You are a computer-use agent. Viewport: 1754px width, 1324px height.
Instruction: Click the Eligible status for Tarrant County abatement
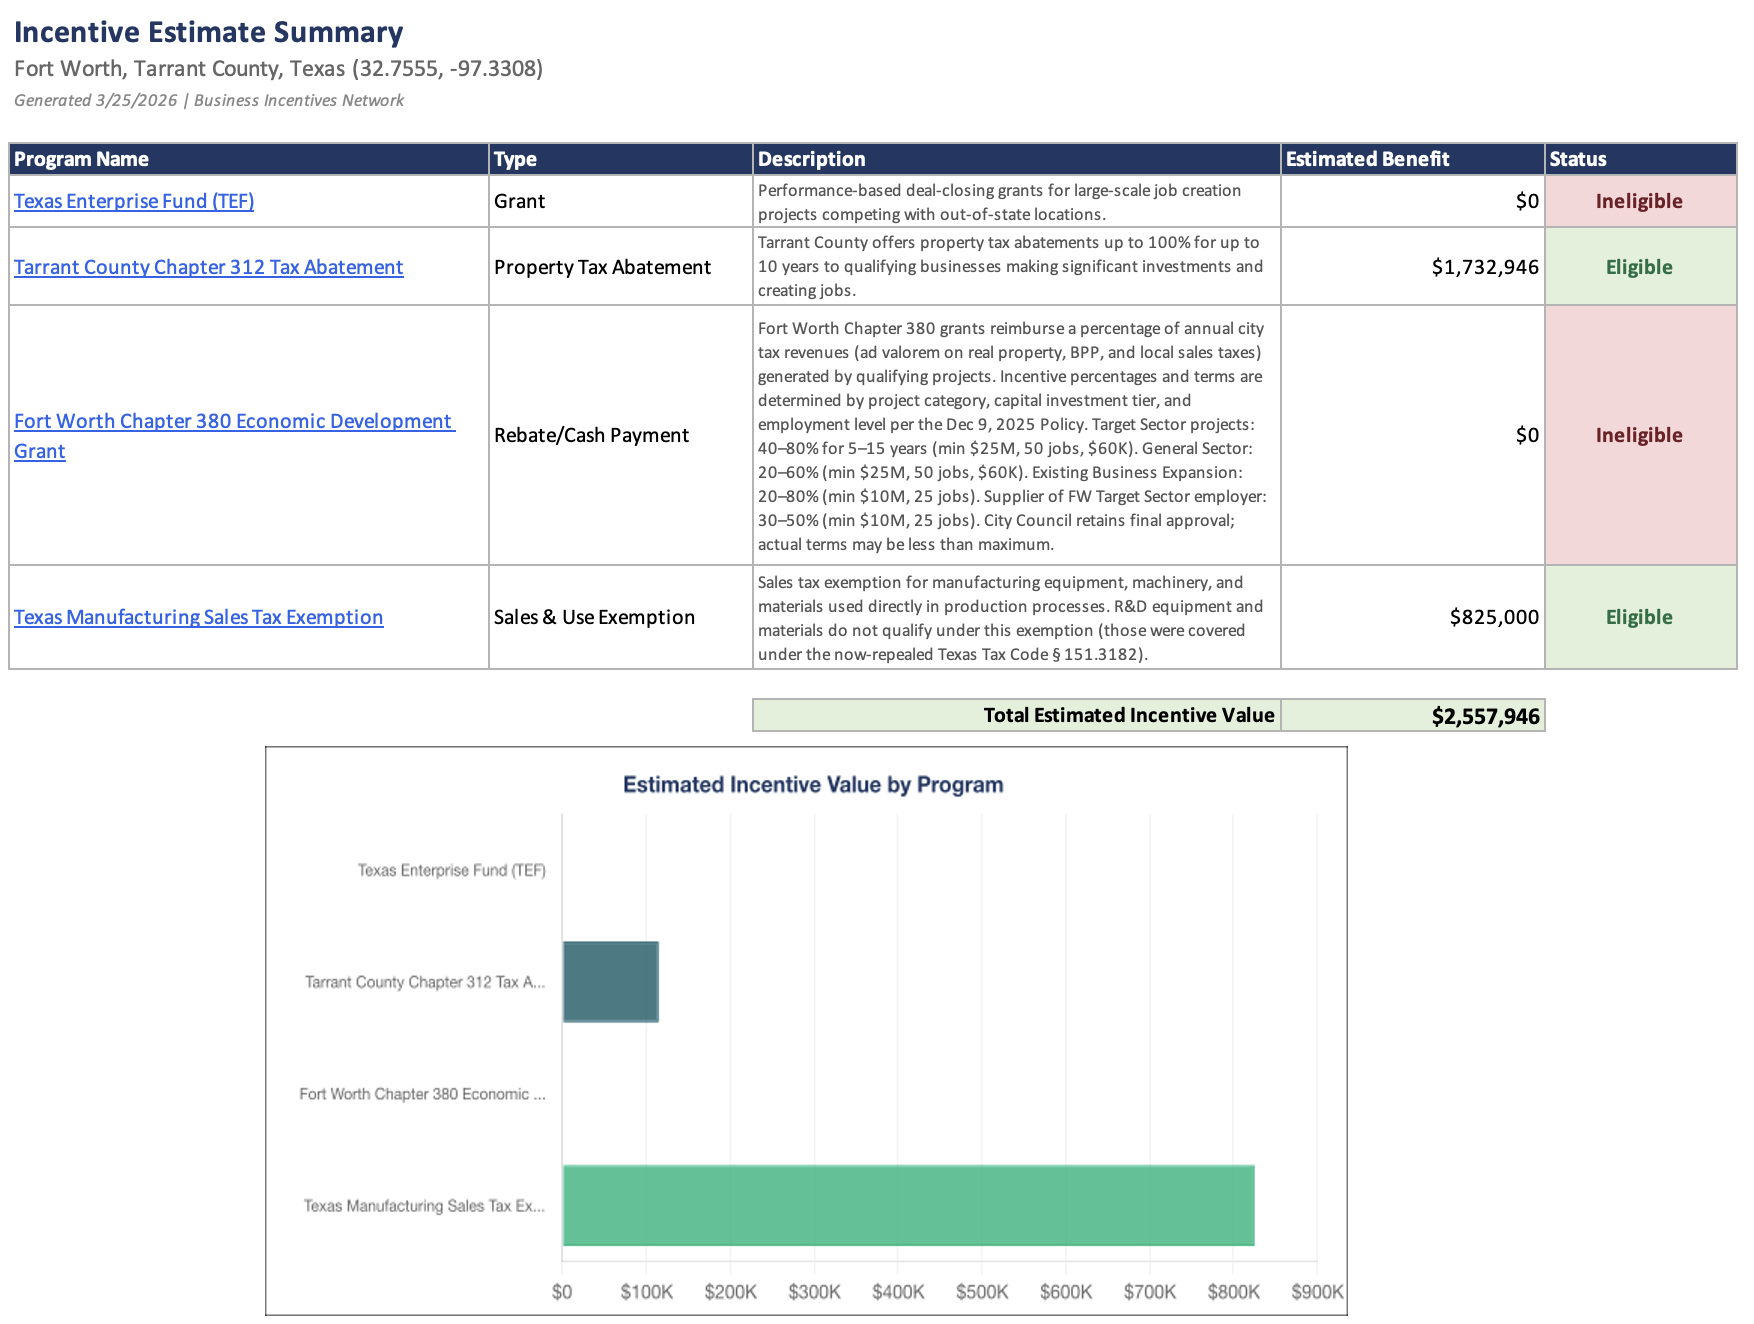point(1639,267)
